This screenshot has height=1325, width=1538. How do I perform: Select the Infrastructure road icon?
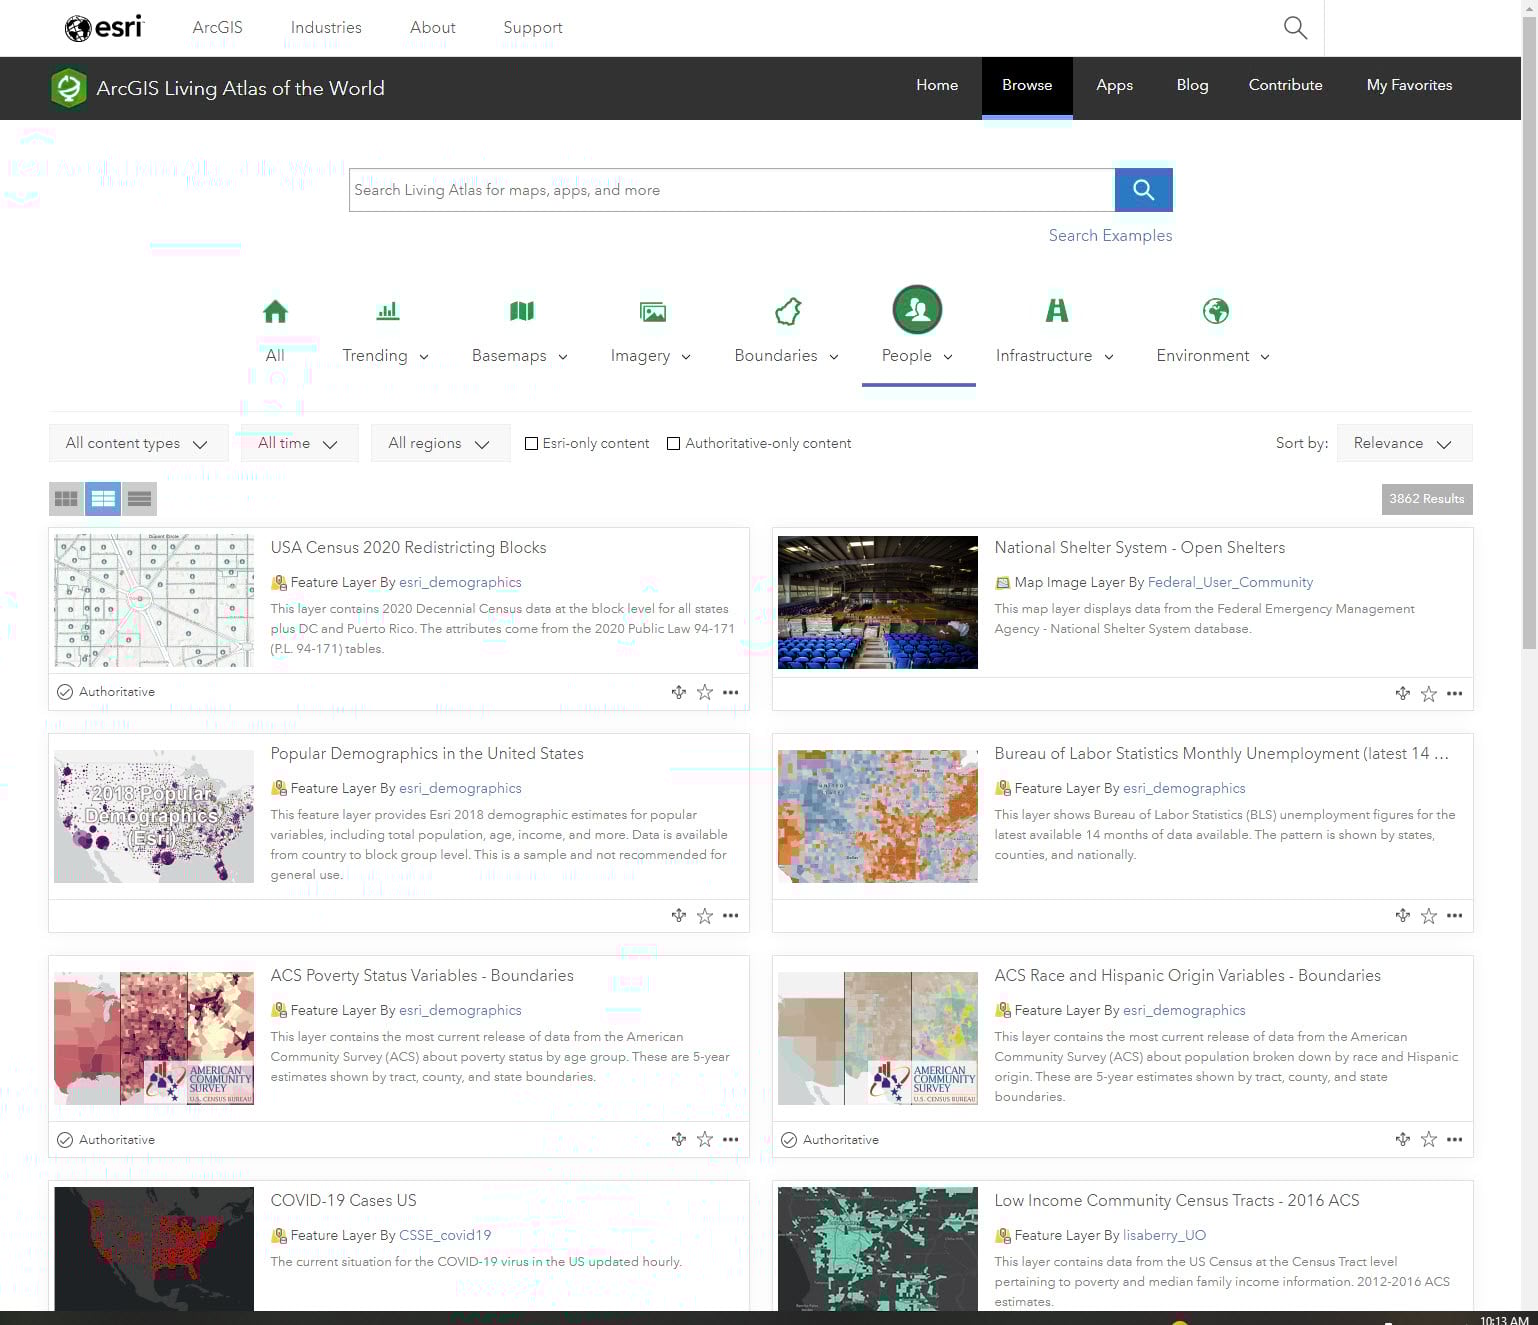tap(1056, 311)
